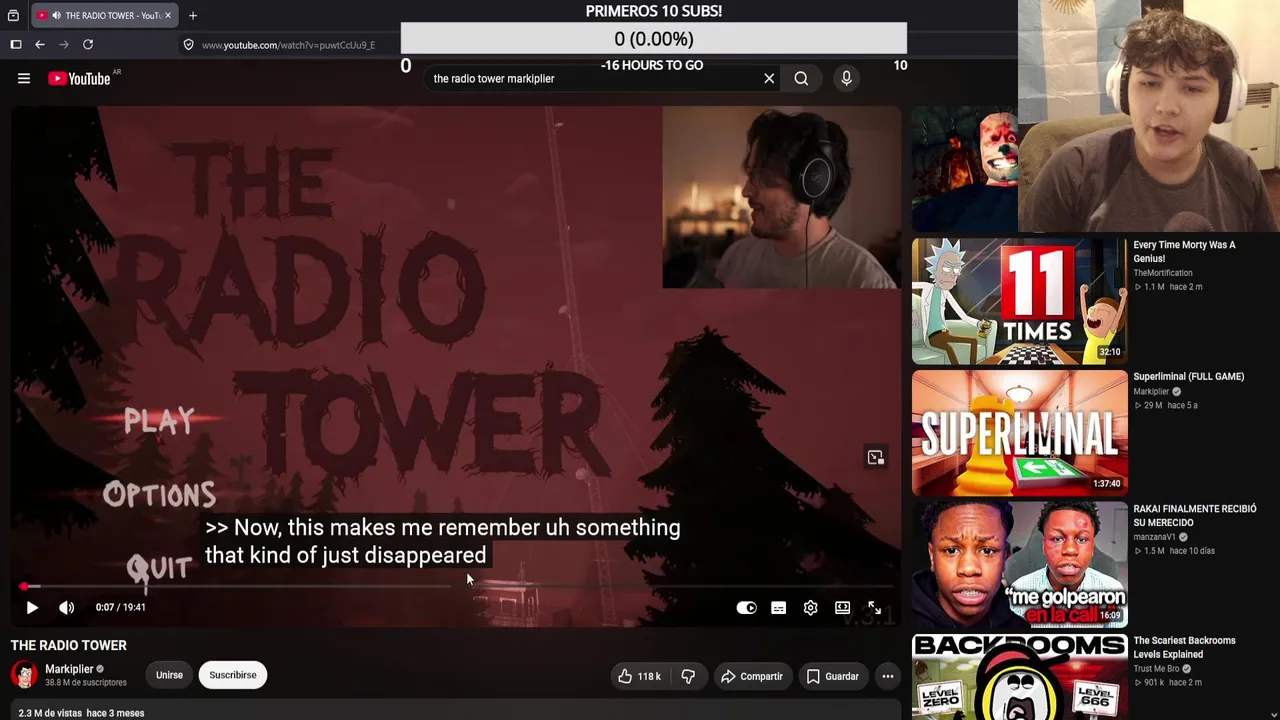Open the Backrooms levels thumbnail
The height and width of the screenshot is (720, 1280).
[1019, 677]
